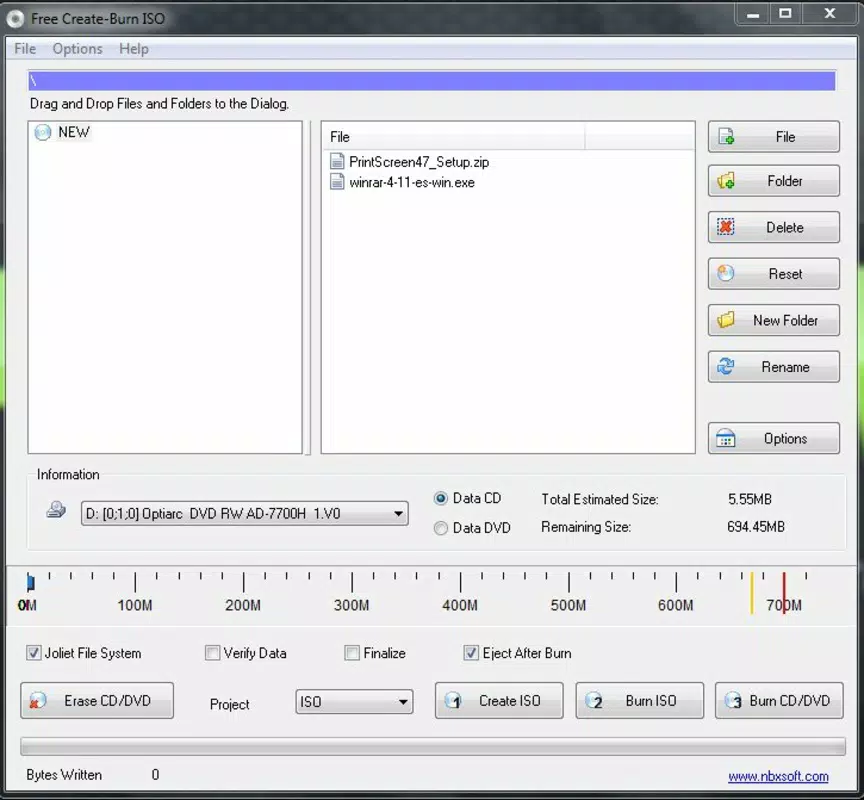Select winrar-4-11-es-win.exe file name

412,182
